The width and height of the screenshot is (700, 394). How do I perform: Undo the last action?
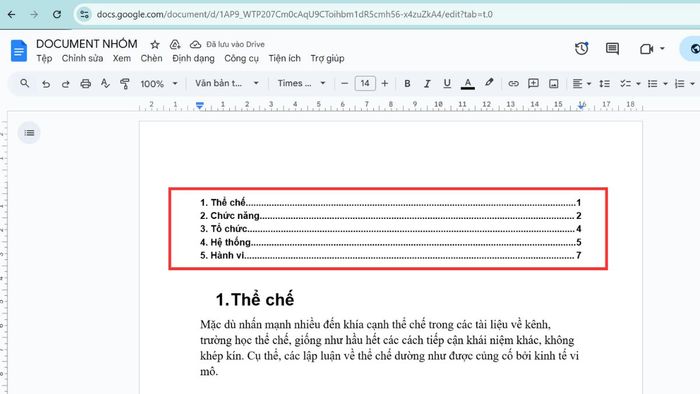pos(46,84)
